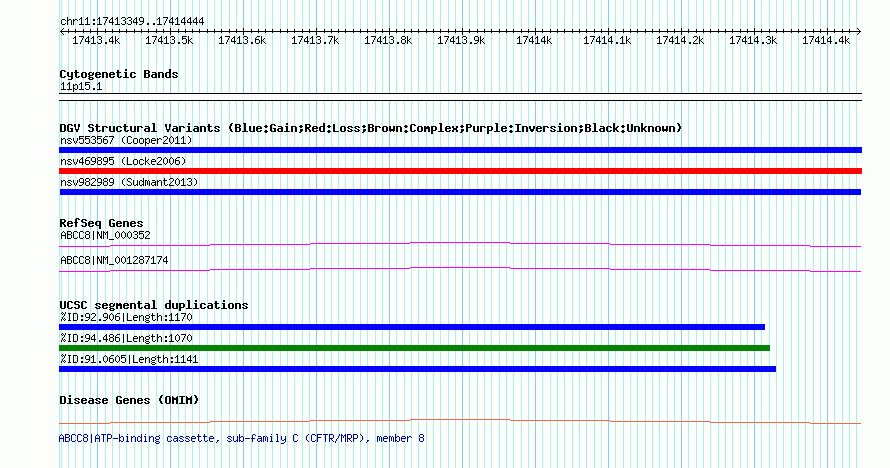Viewport: 890px width, 468px height.
Task: Click the blue gain bar for nsv982989
Action: (460, 192)
